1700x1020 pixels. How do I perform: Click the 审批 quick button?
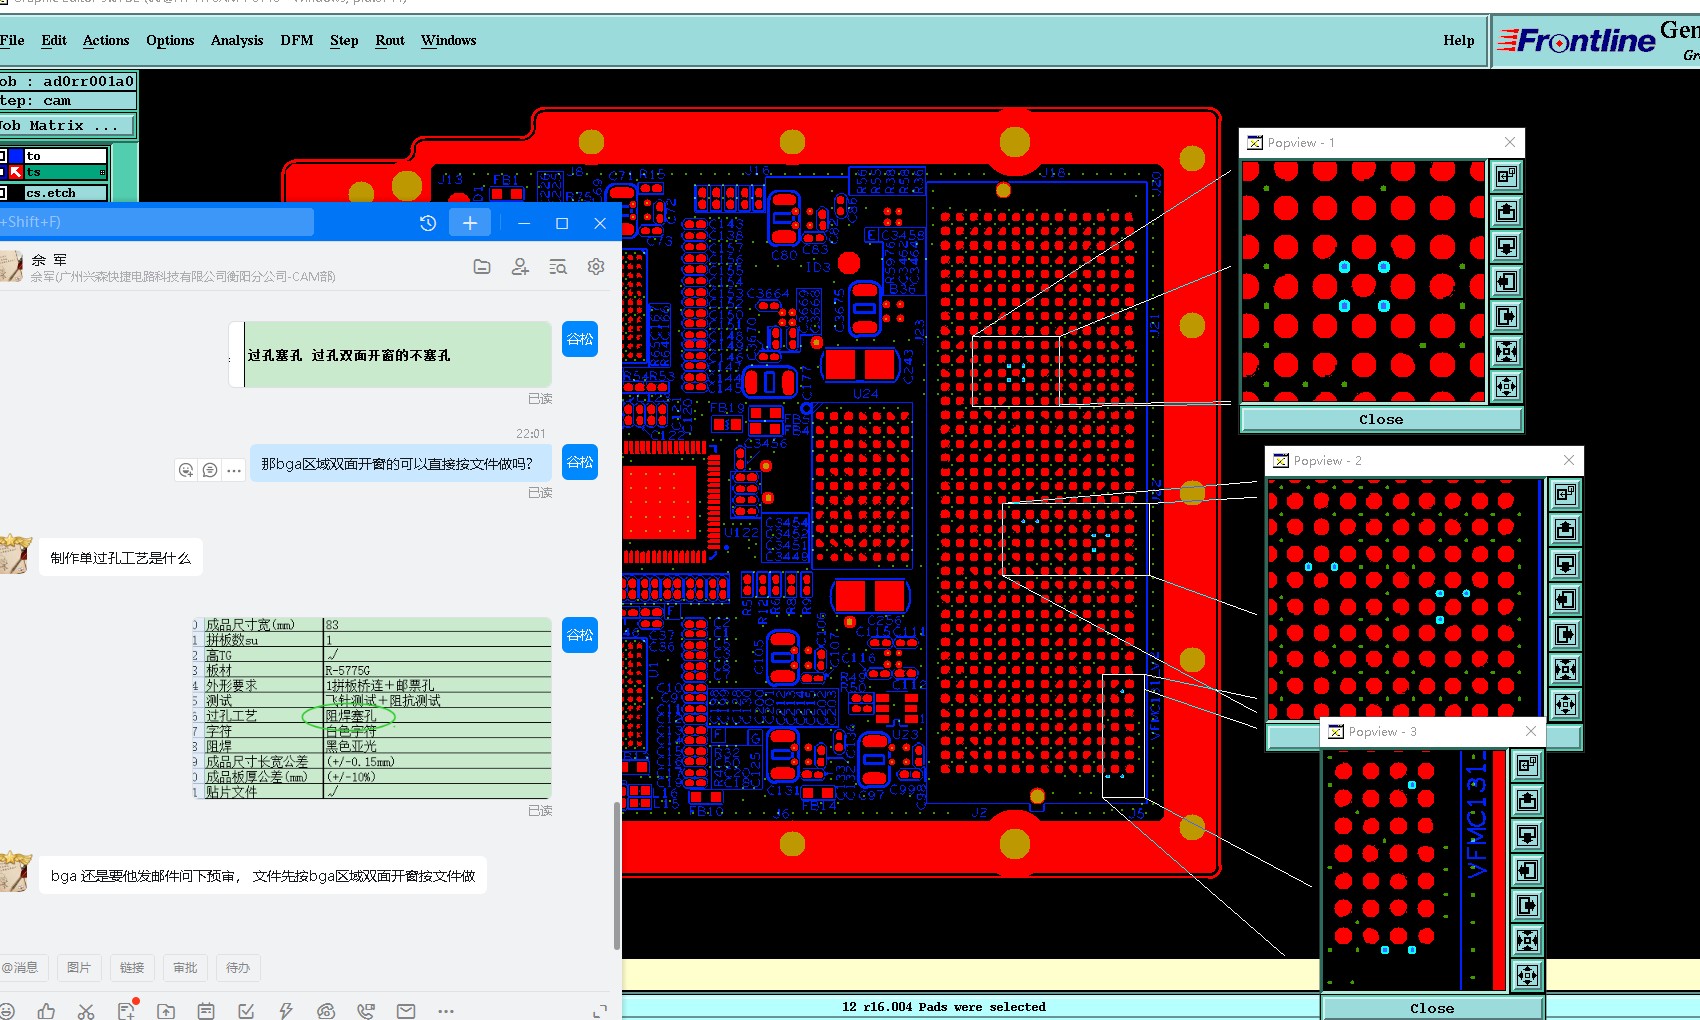(x=185, y=968)
